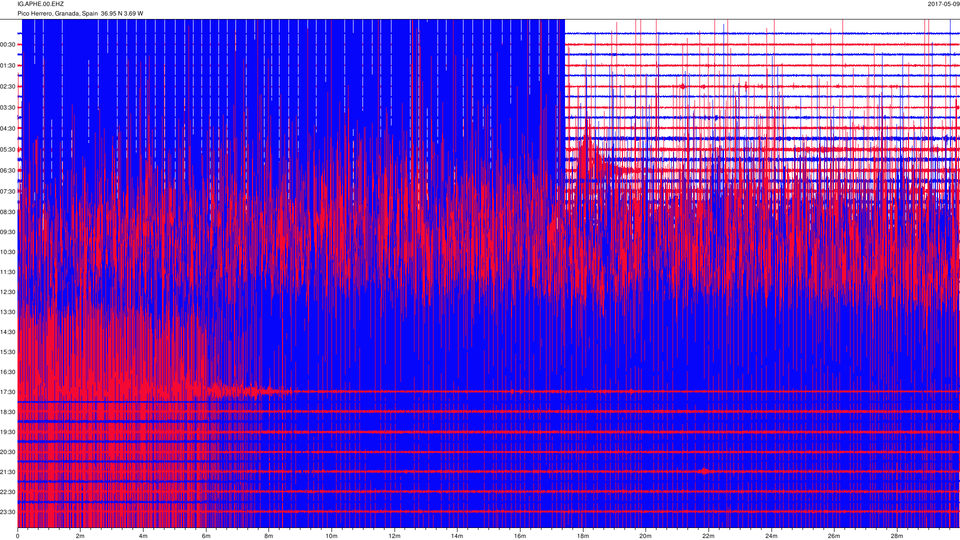The width and height of the screenshot is (960, 540).
Task: Click the 2m axis tick label
Action: click(80, 536)
